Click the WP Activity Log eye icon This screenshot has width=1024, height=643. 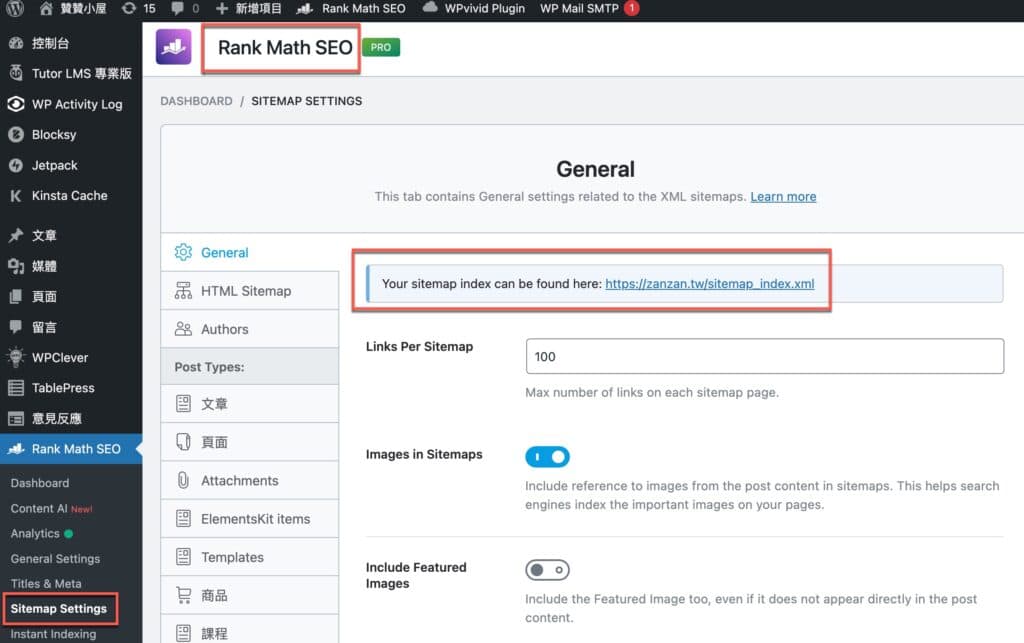pos(16,104)
